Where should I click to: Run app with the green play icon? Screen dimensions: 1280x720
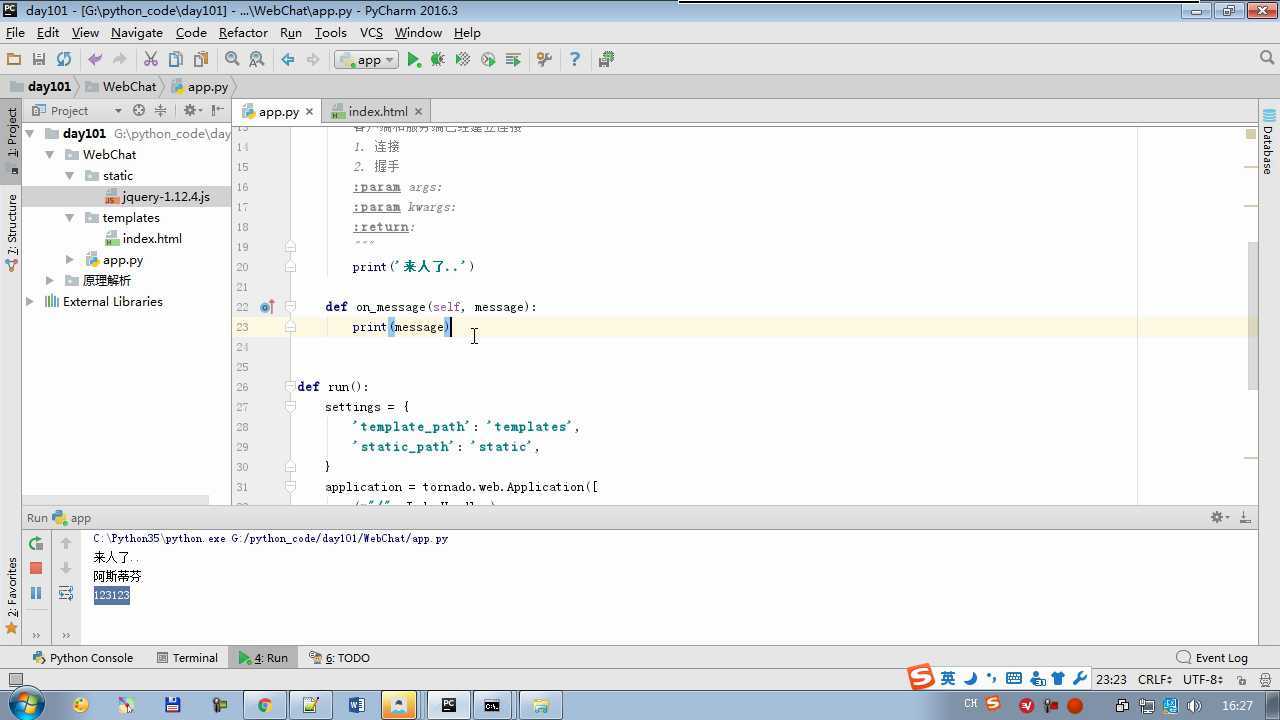413,60
